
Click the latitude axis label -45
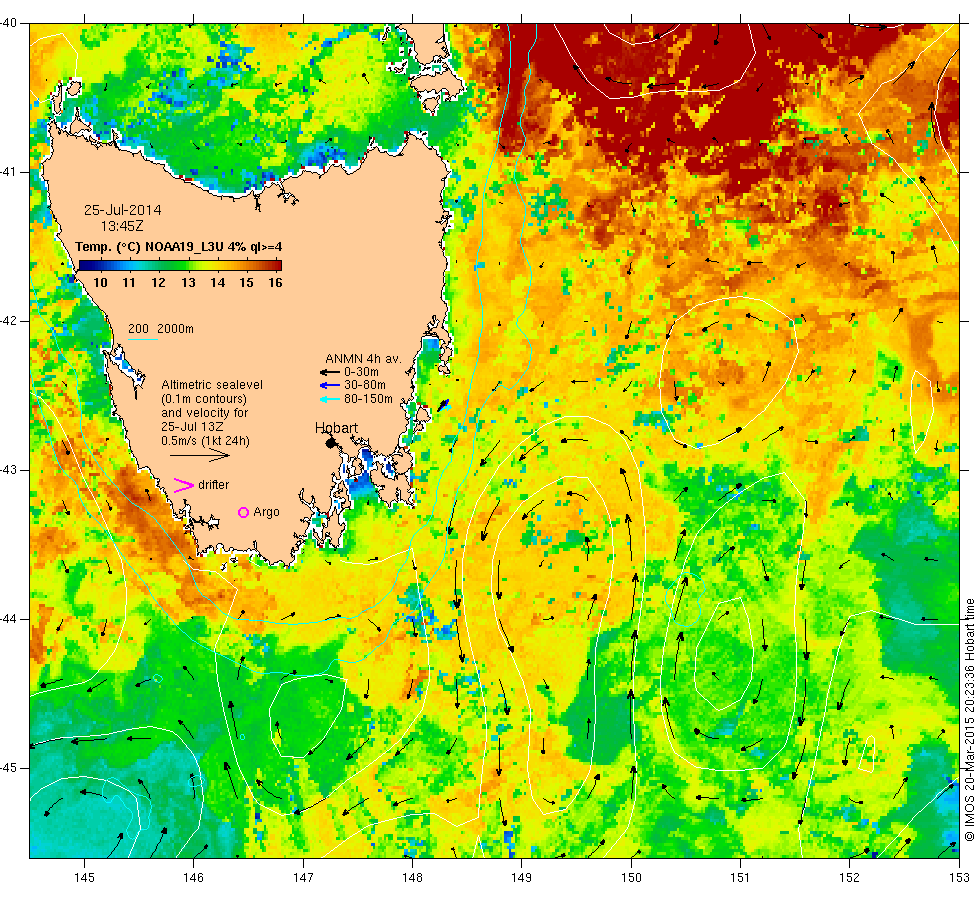pos(9,768)
